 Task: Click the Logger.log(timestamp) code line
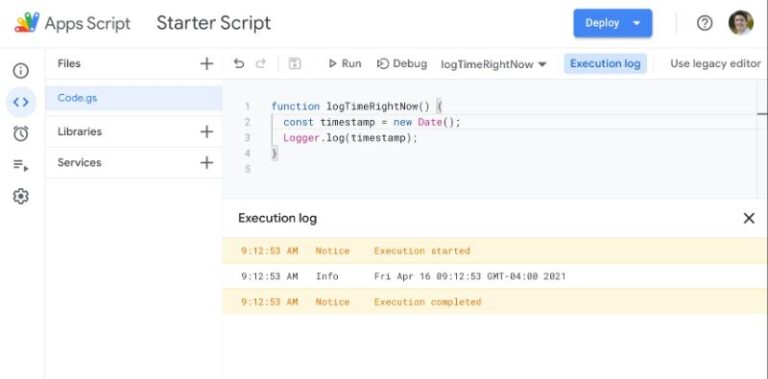(350, 138)
